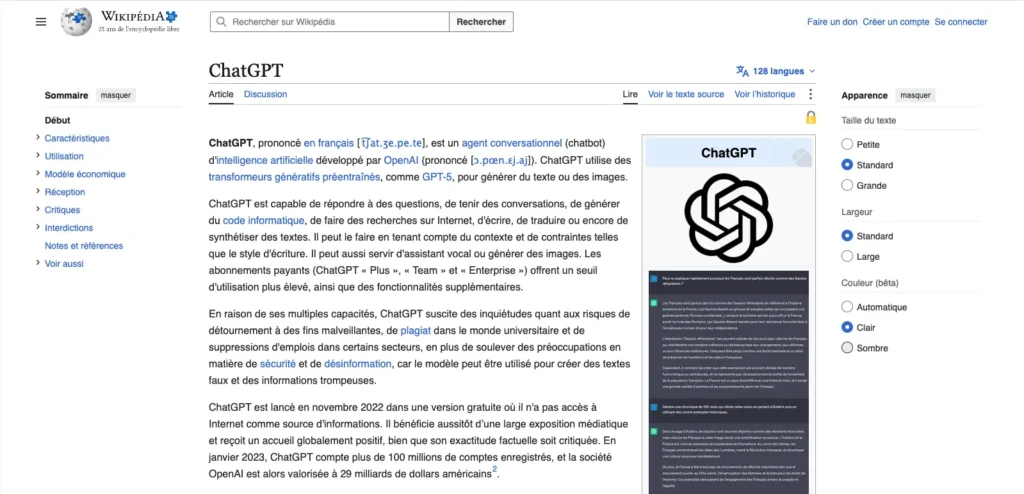Select Automatique color mode
1024x494 pixels.
pos(847,307)
